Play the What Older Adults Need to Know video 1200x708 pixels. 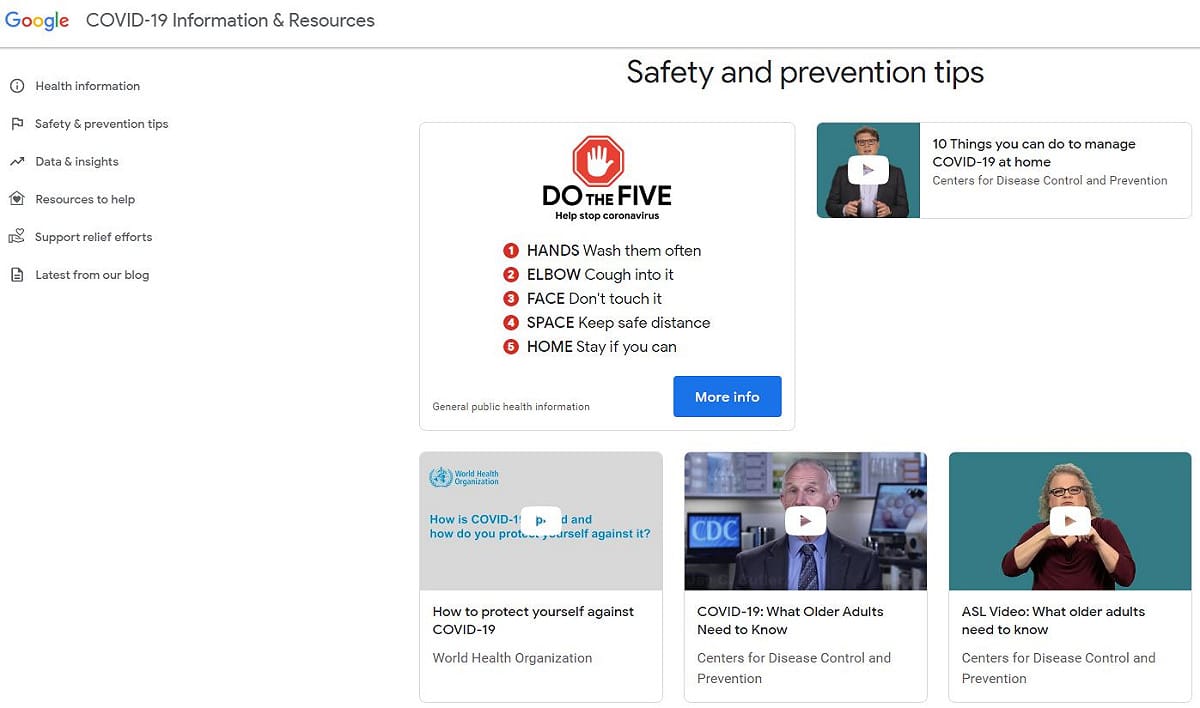[x=805, y=520]
